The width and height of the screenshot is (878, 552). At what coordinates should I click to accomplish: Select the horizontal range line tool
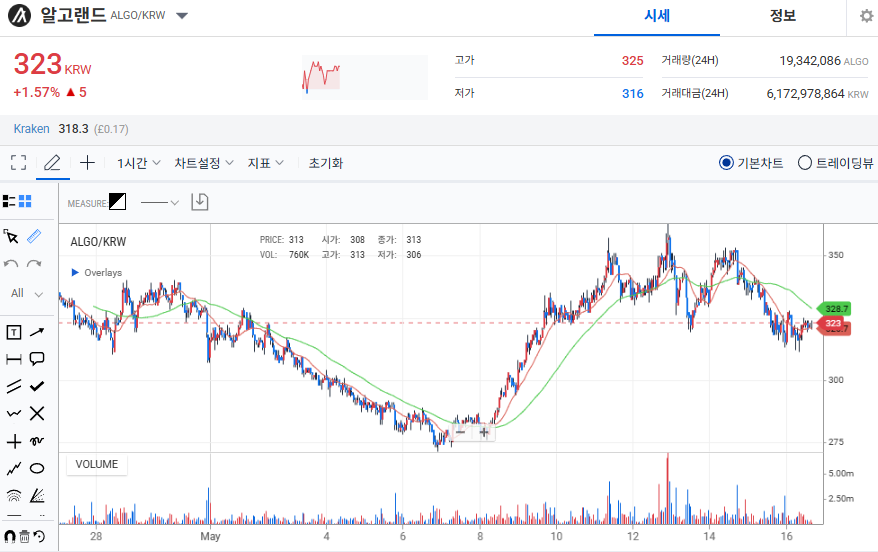[x=14, y=359]
